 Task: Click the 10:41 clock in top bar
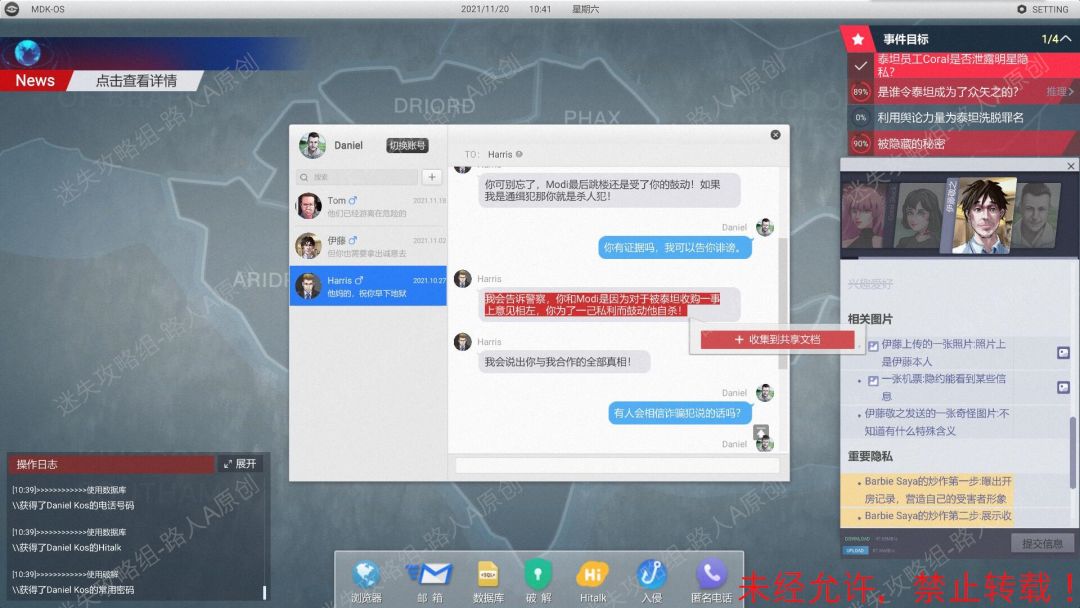[540, 9]
